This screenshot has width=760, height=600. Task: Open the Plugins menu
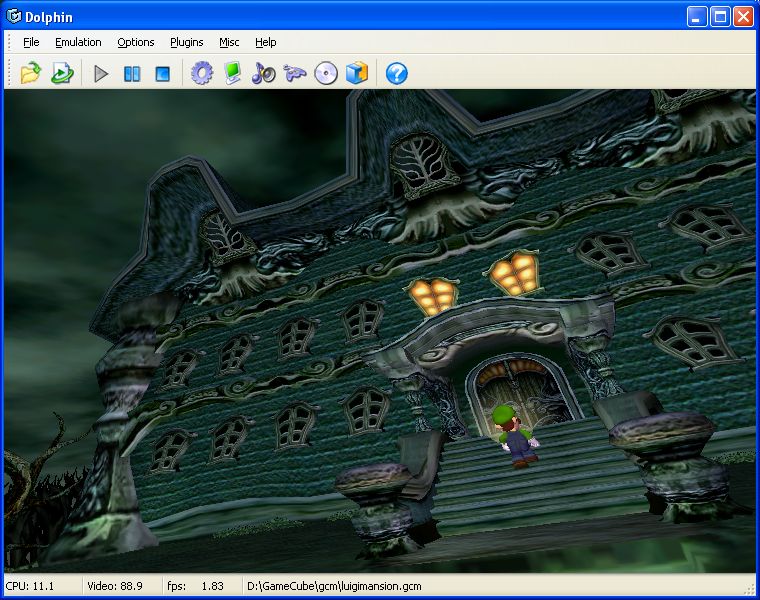point(187,42)
